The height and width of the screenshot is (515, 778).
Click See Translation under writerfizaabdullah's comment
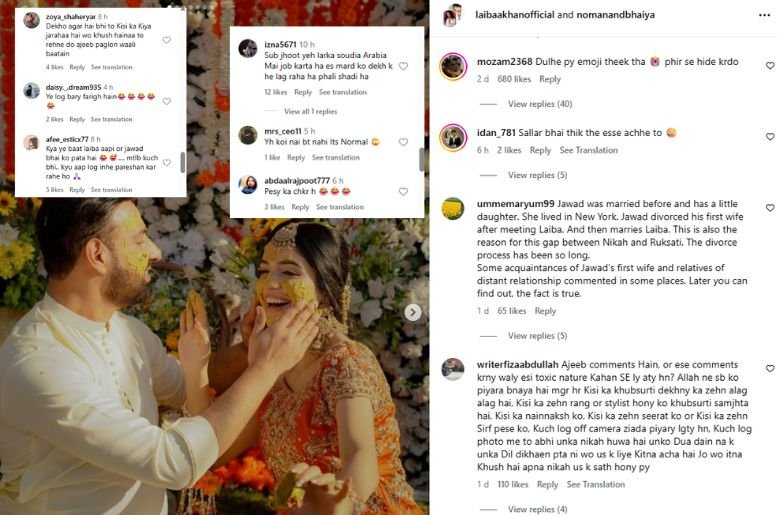(596, 485)
